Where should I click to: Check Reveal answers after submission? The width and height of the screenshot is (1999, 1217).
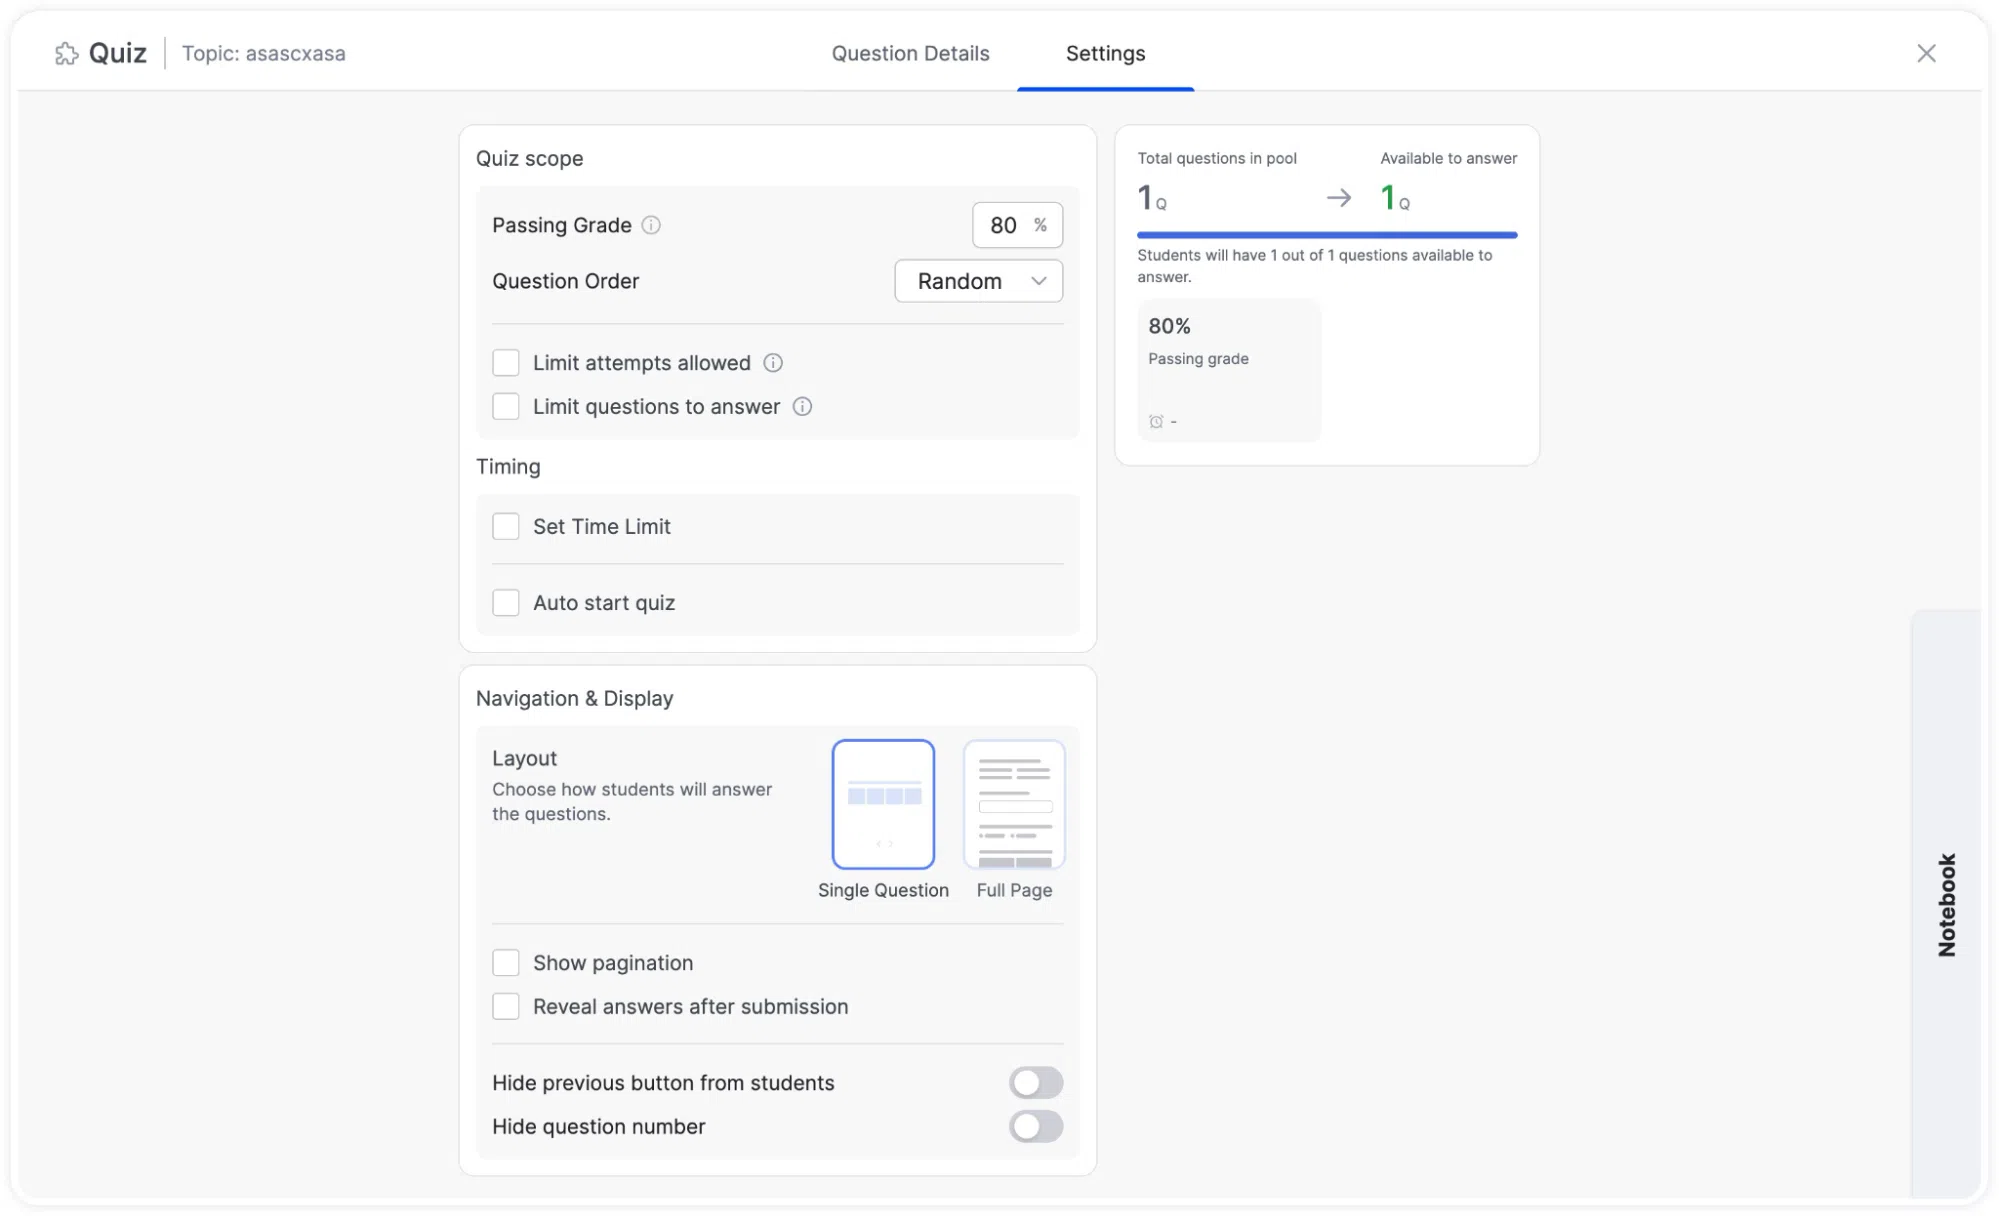pyautogui.click(x=506, y=1007)
